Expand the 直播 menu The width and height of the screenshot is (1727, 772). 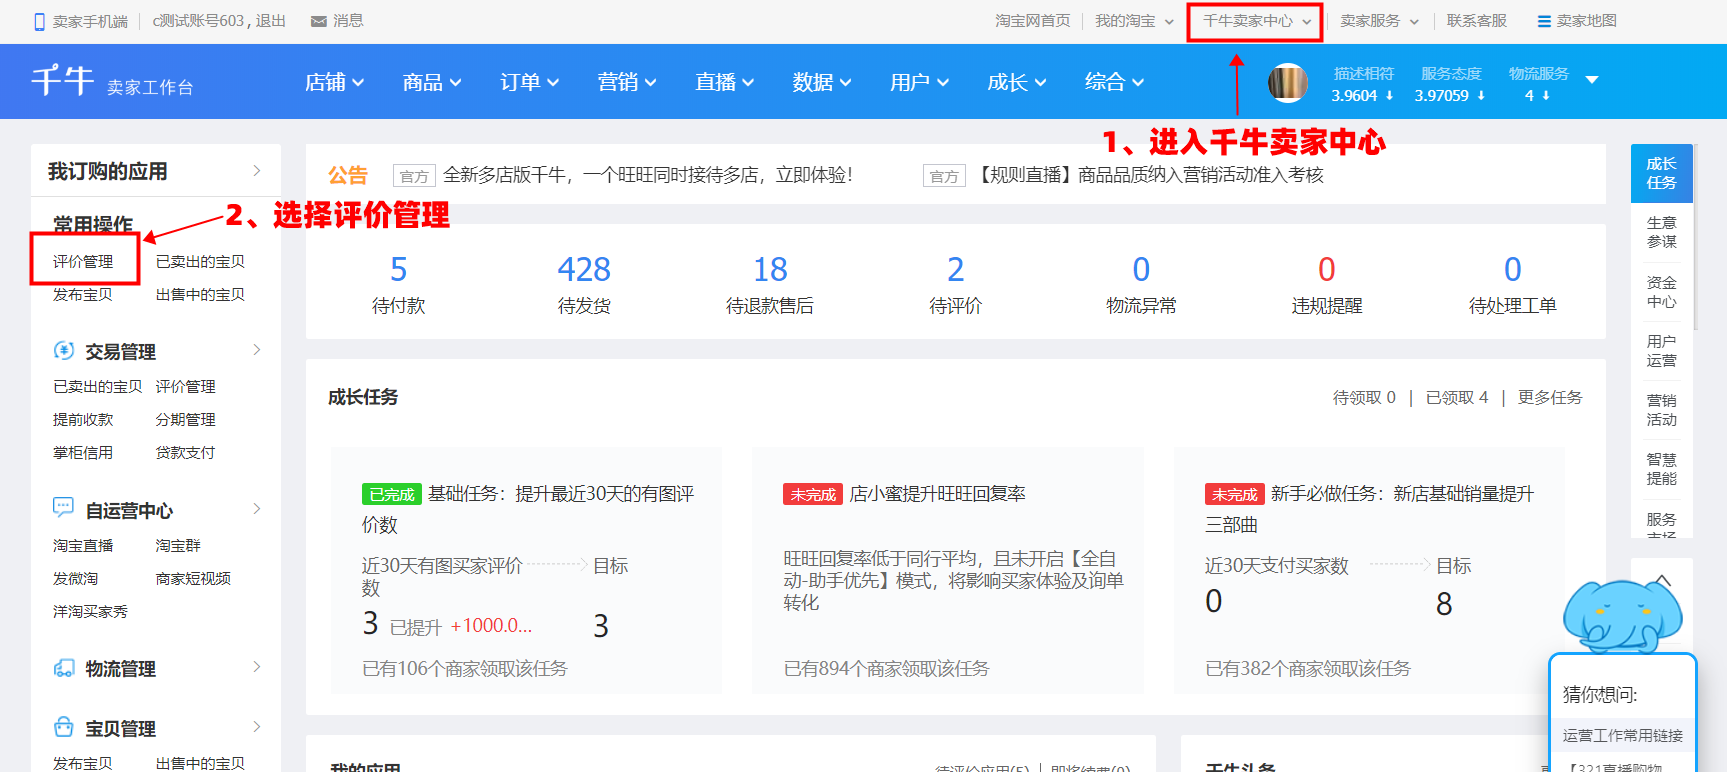pyautogui.click(x=725, y=82)
